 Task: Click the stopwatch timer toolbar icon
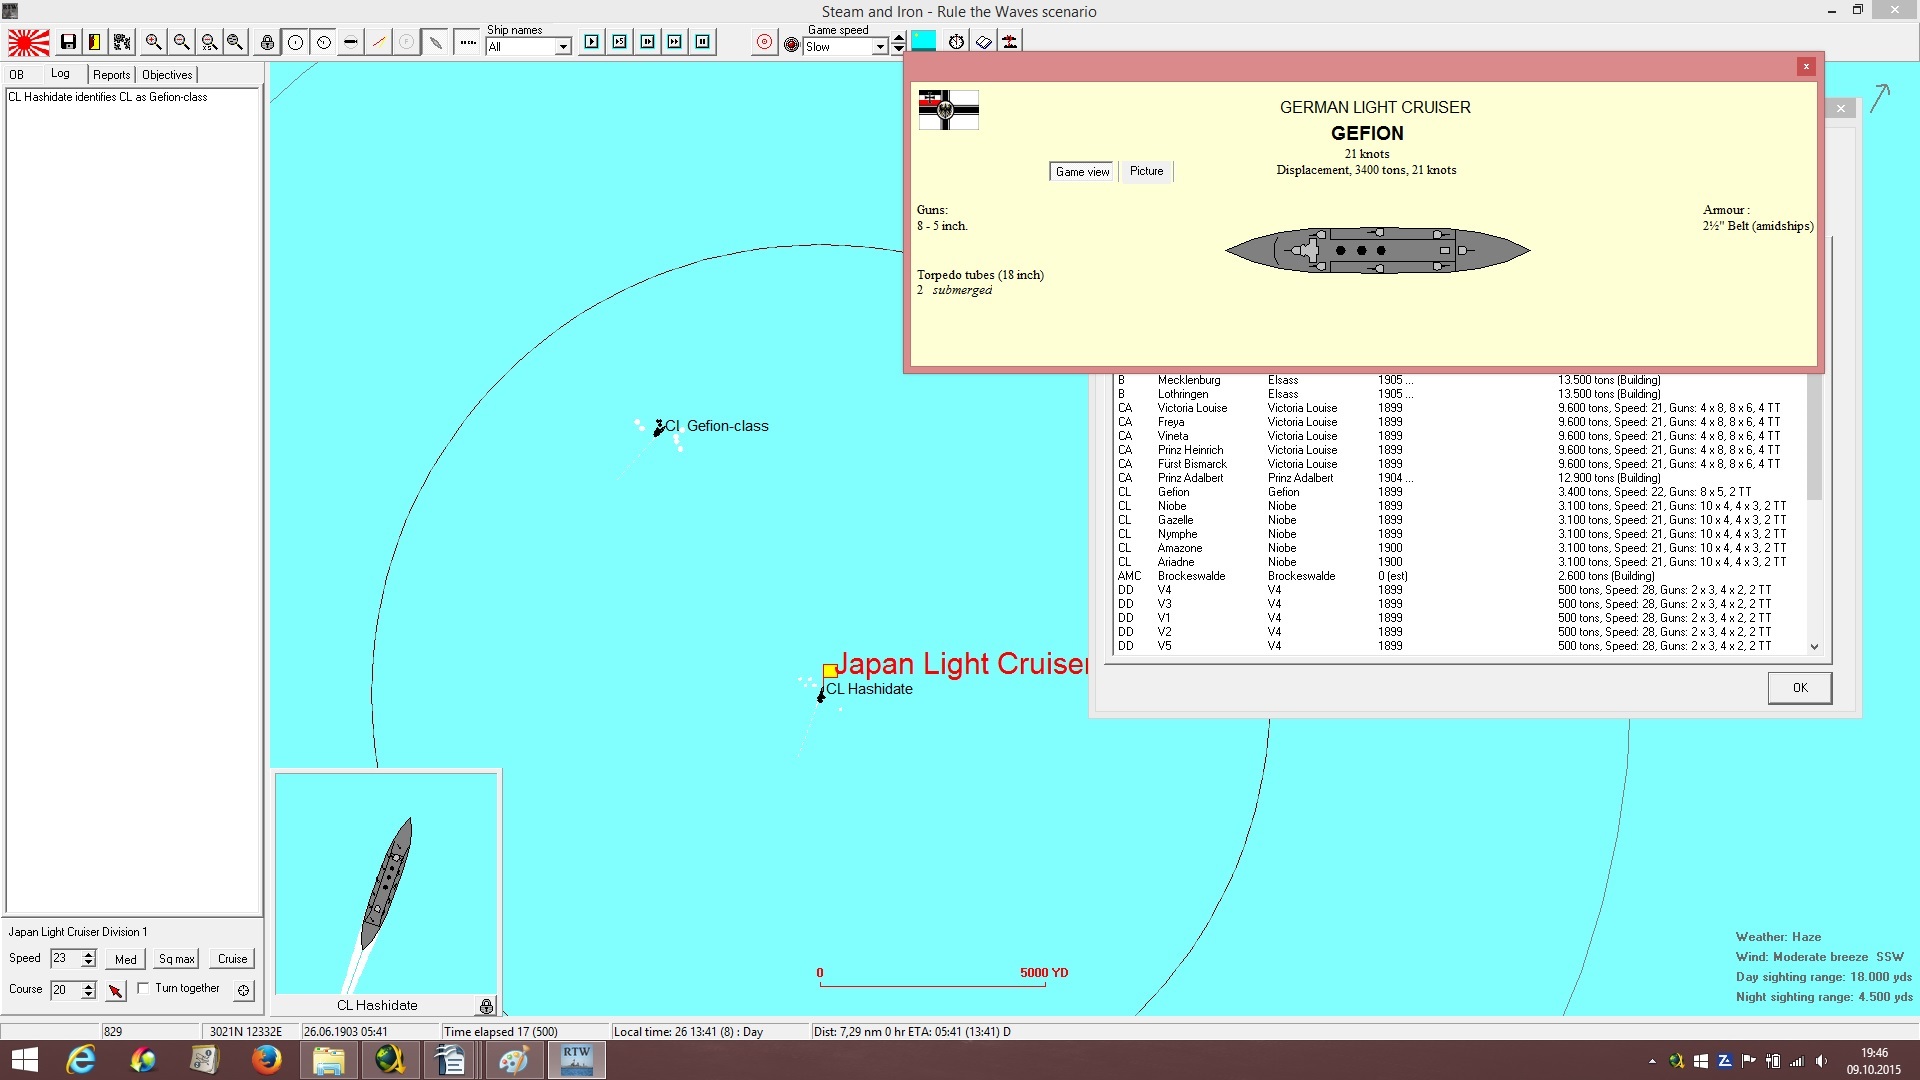coord(957,42)
